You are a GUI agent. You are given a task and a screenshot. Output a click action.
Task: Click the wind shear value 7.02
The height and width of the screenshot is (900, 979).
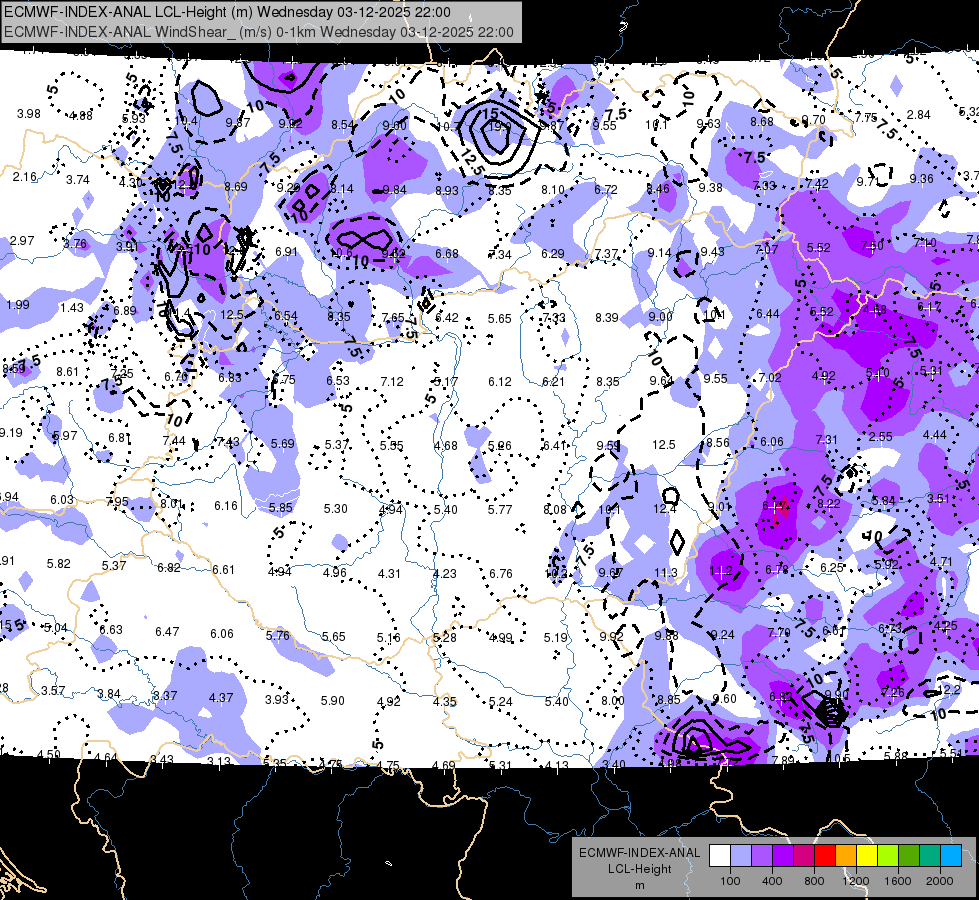point(770,377)
